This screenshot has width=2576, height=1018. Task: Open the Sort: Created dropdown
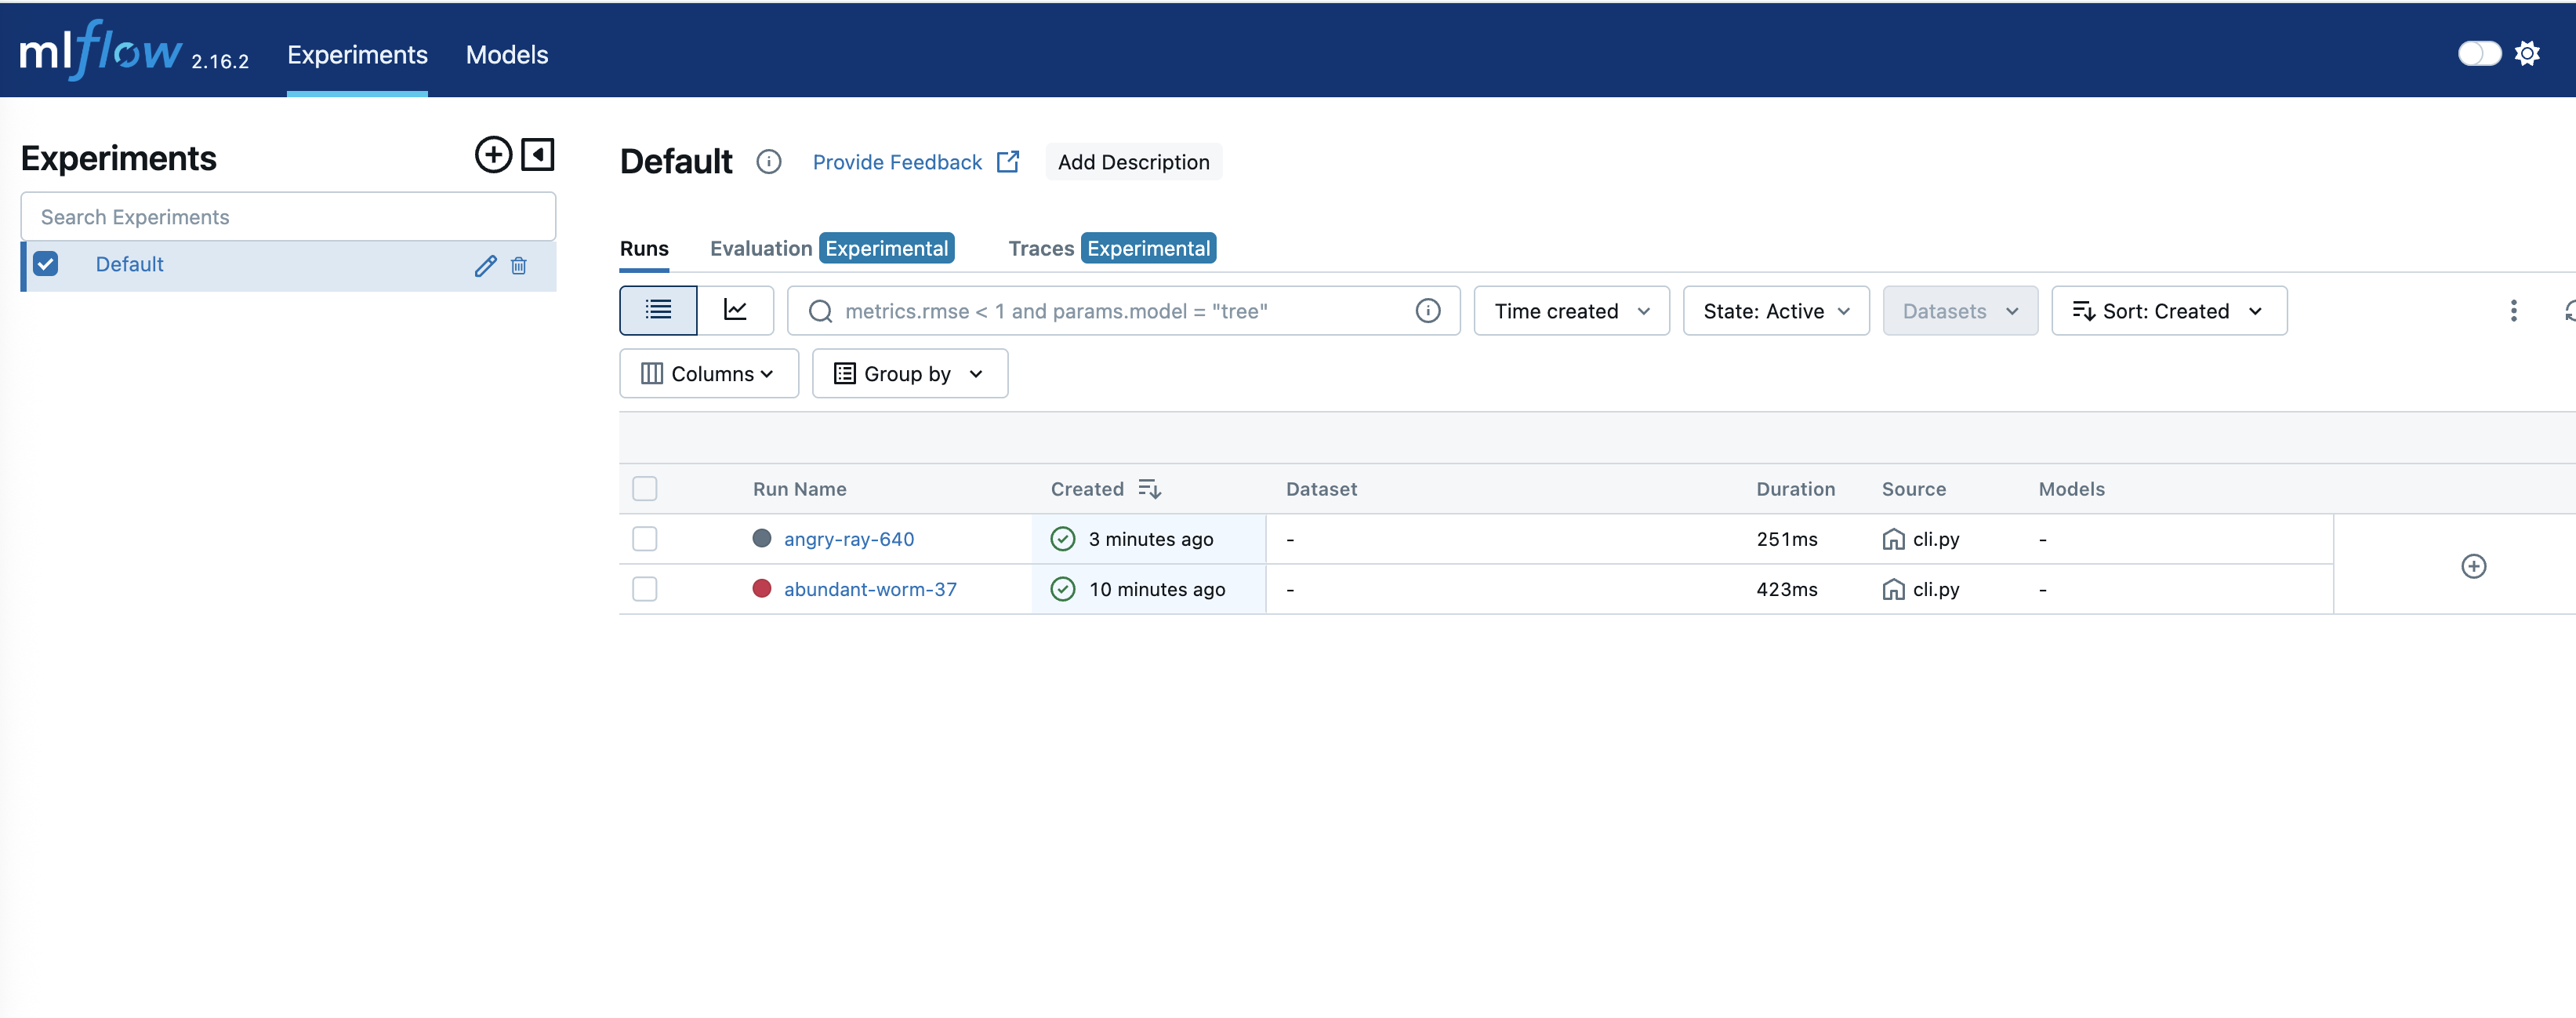point(2168,311)
